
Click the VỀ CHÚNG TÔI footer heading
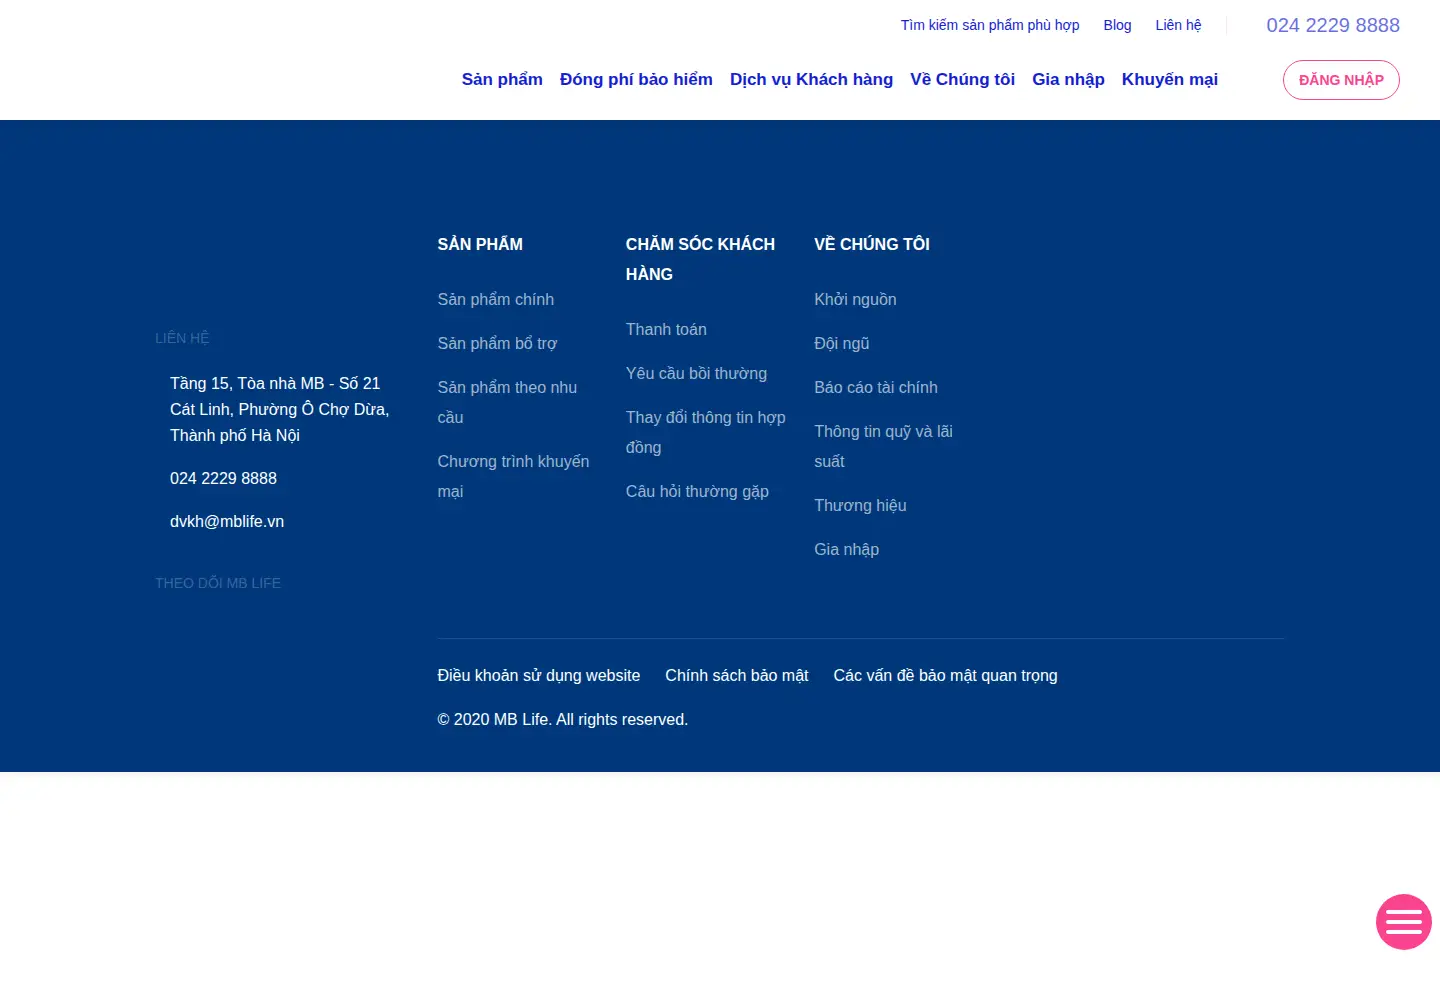[872, 244]
